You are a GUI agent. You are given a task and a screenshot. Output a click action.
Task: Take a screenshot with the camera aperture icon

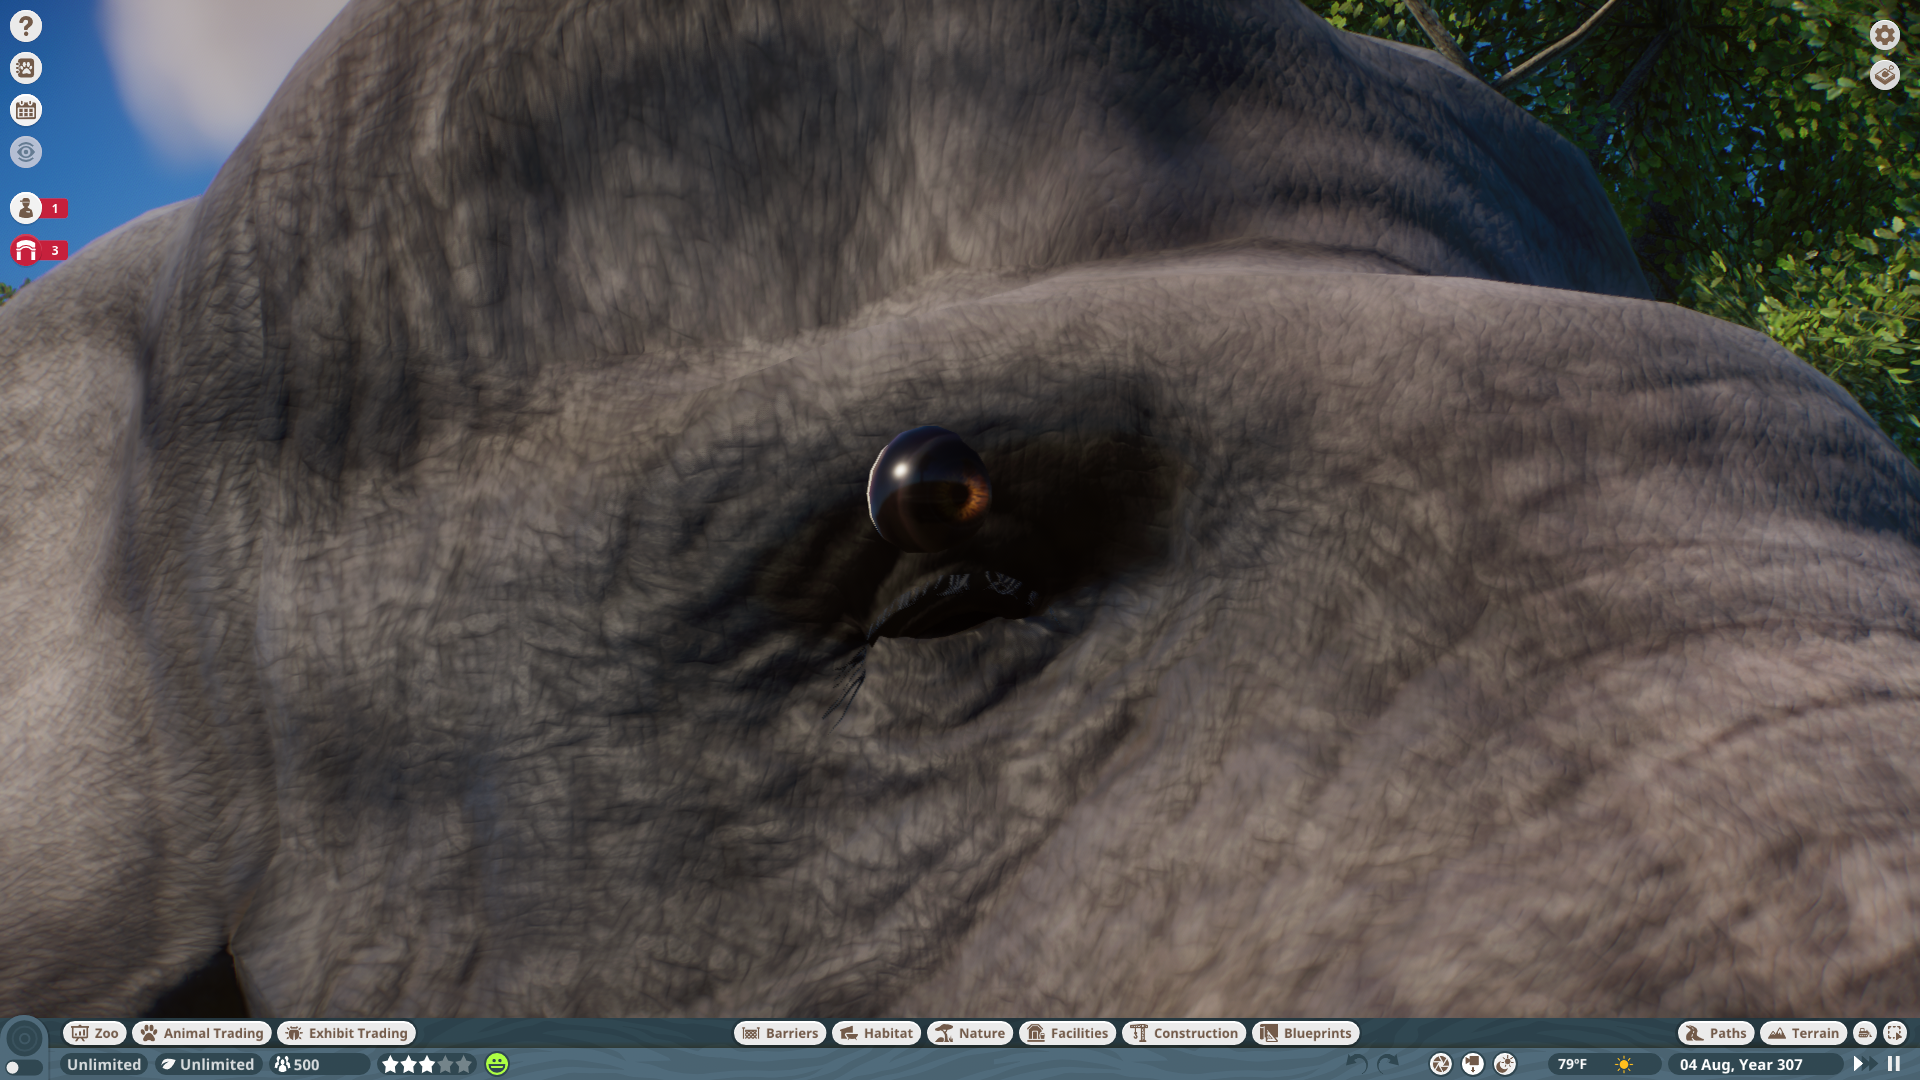(1440, 1064)
